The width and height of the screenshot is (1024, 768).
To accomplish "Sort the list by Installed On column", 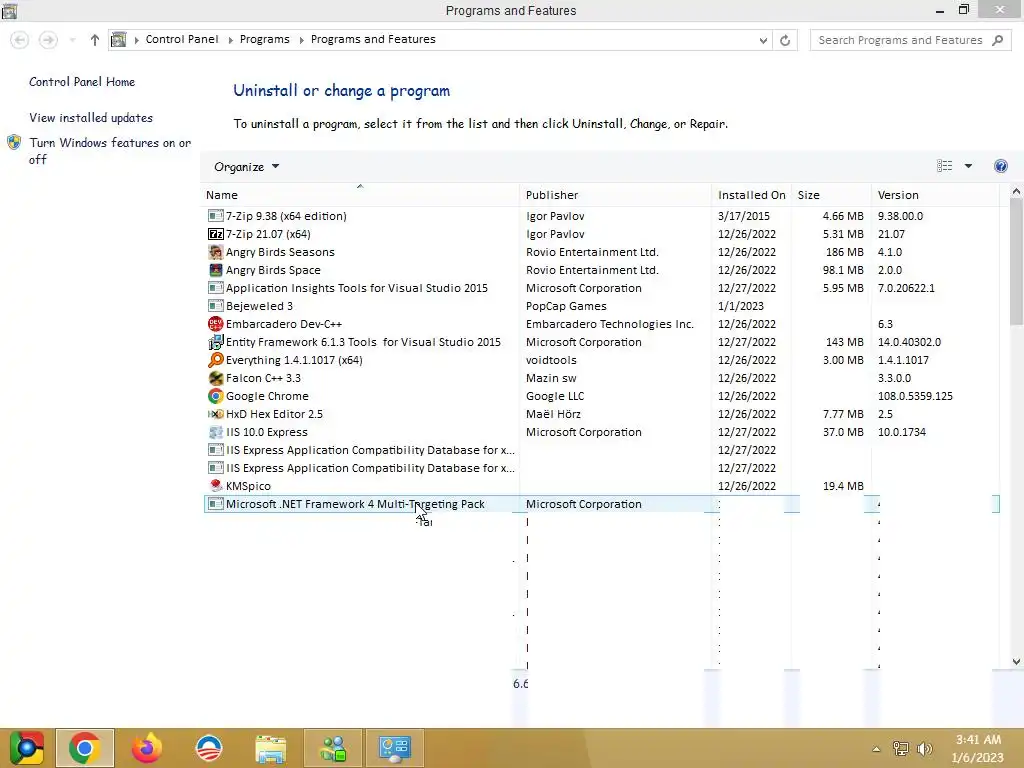I will click(752, 195).
